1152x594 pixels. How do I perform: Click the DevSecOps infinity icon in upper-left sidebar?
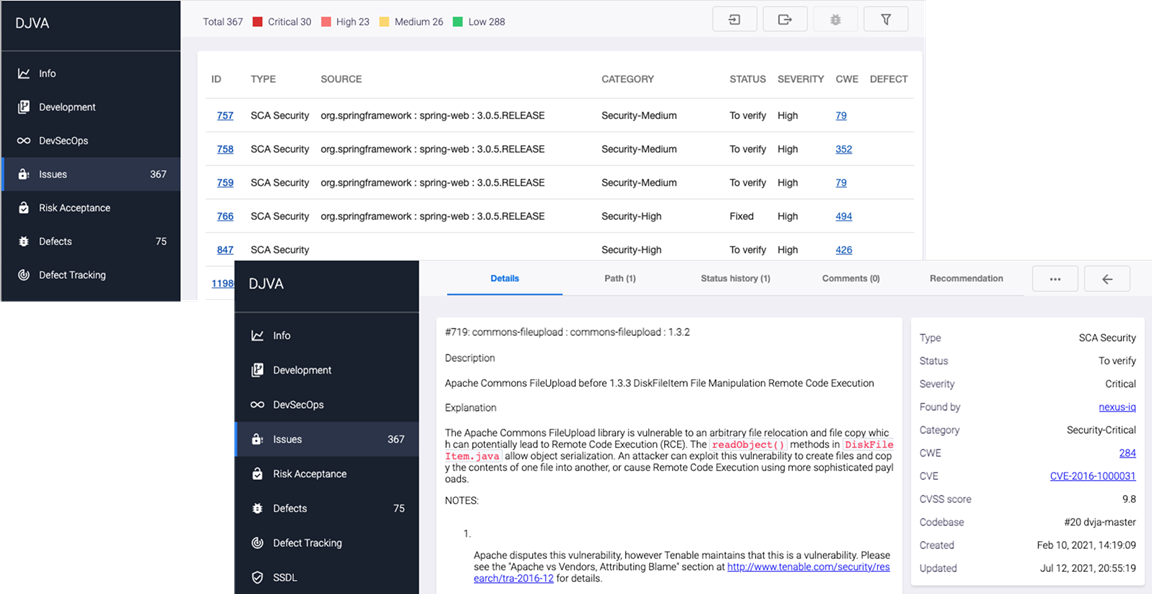pos(24,141)
